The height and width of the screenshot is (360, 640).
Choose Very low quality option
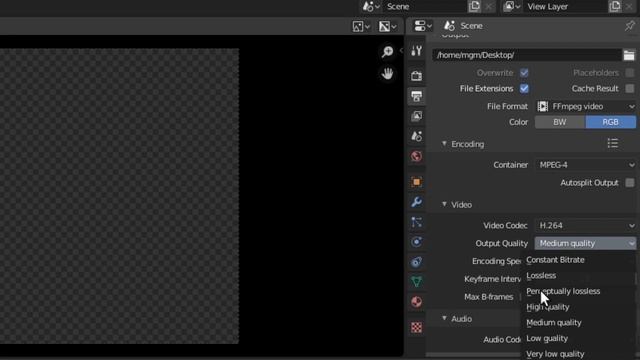[579, 354]
